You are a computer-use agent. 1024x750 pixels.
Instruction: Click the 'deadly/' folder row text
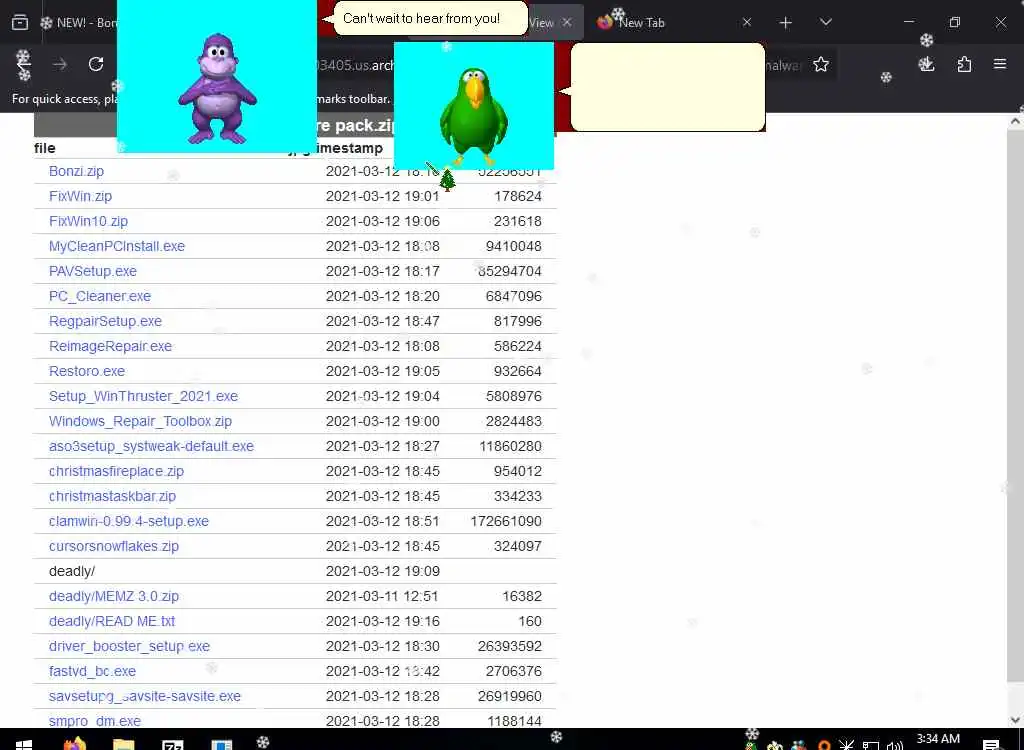(x=72, y=571)
